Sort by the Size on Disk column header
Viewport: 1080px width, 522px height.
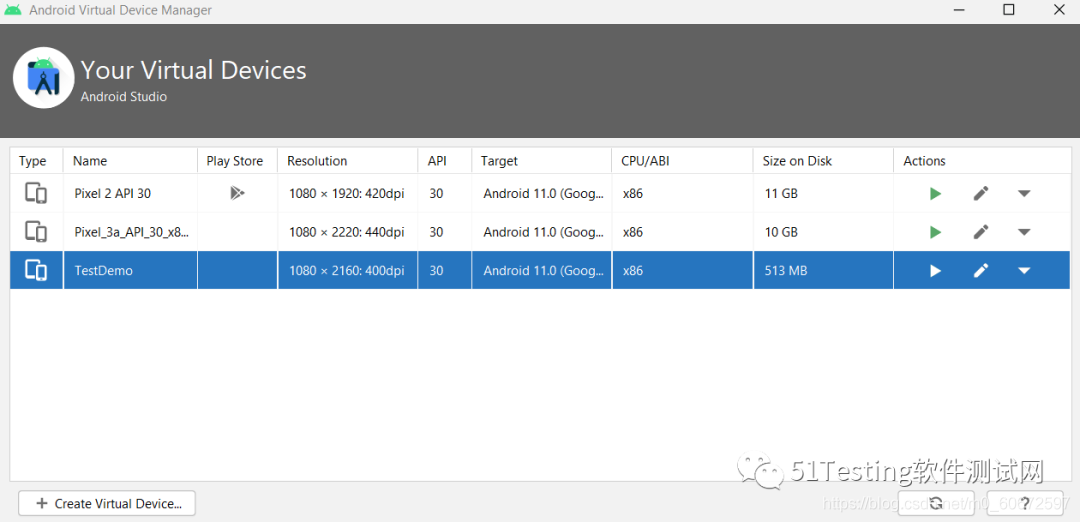pos(823,161)
